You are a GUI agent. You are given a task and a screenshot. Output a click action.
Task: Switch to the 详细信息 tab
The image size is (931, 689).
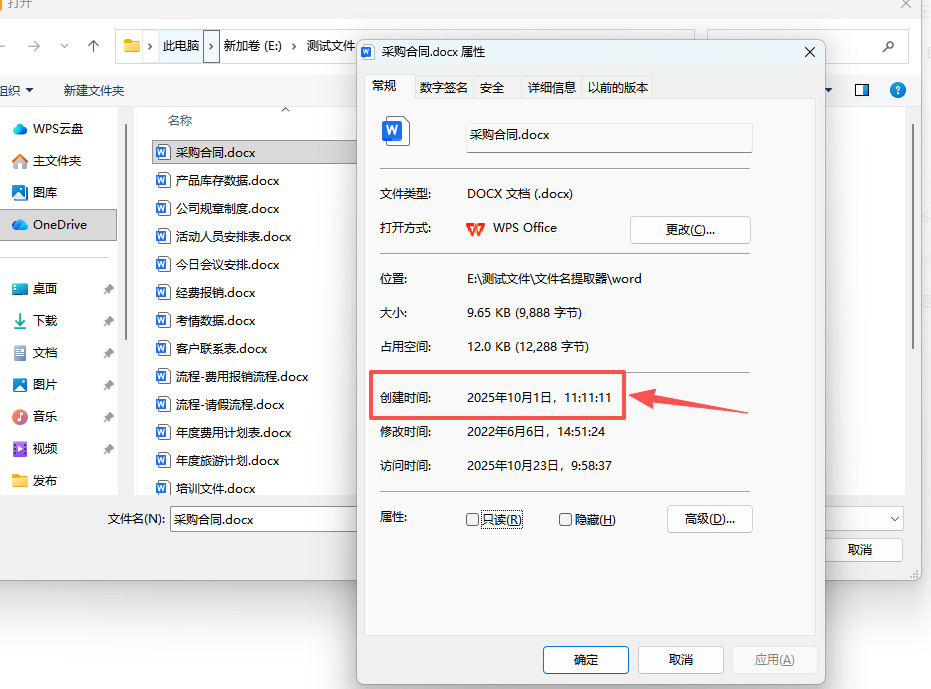552,88
